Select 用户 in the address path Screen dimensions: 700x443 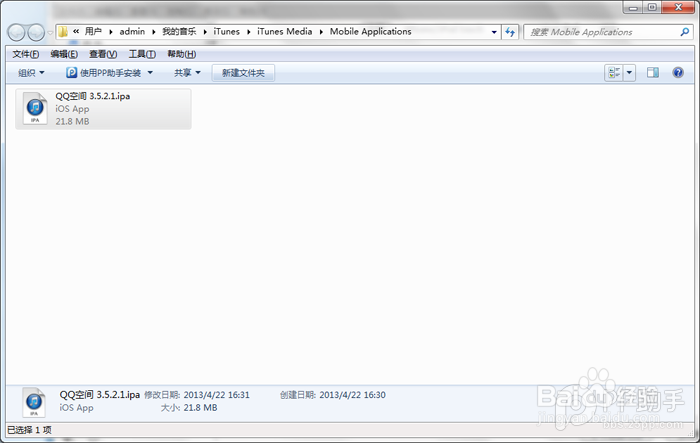93,31
